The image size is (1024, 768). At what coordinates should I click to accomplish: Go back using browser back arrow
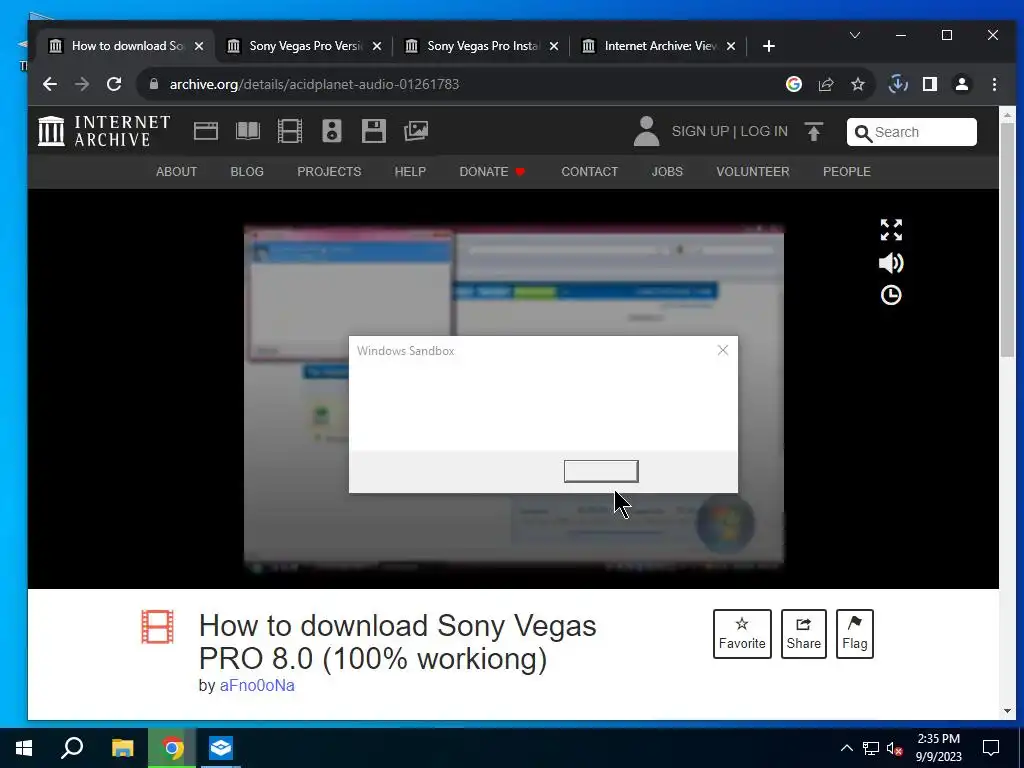point(50,84)
